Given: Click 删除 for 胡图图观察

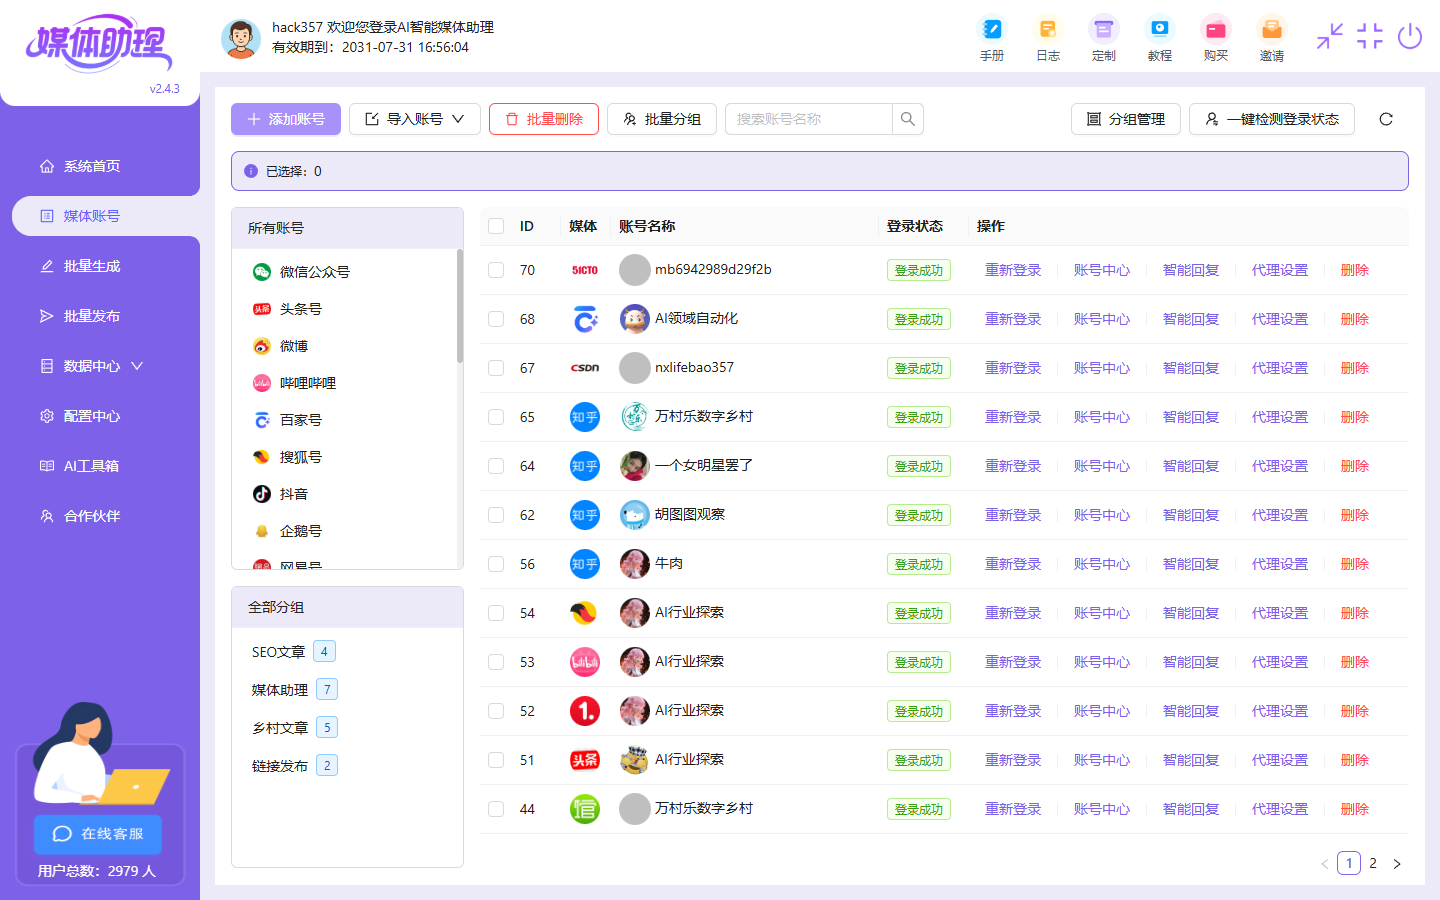Looking at the screenshot, I should point(1355,515).
